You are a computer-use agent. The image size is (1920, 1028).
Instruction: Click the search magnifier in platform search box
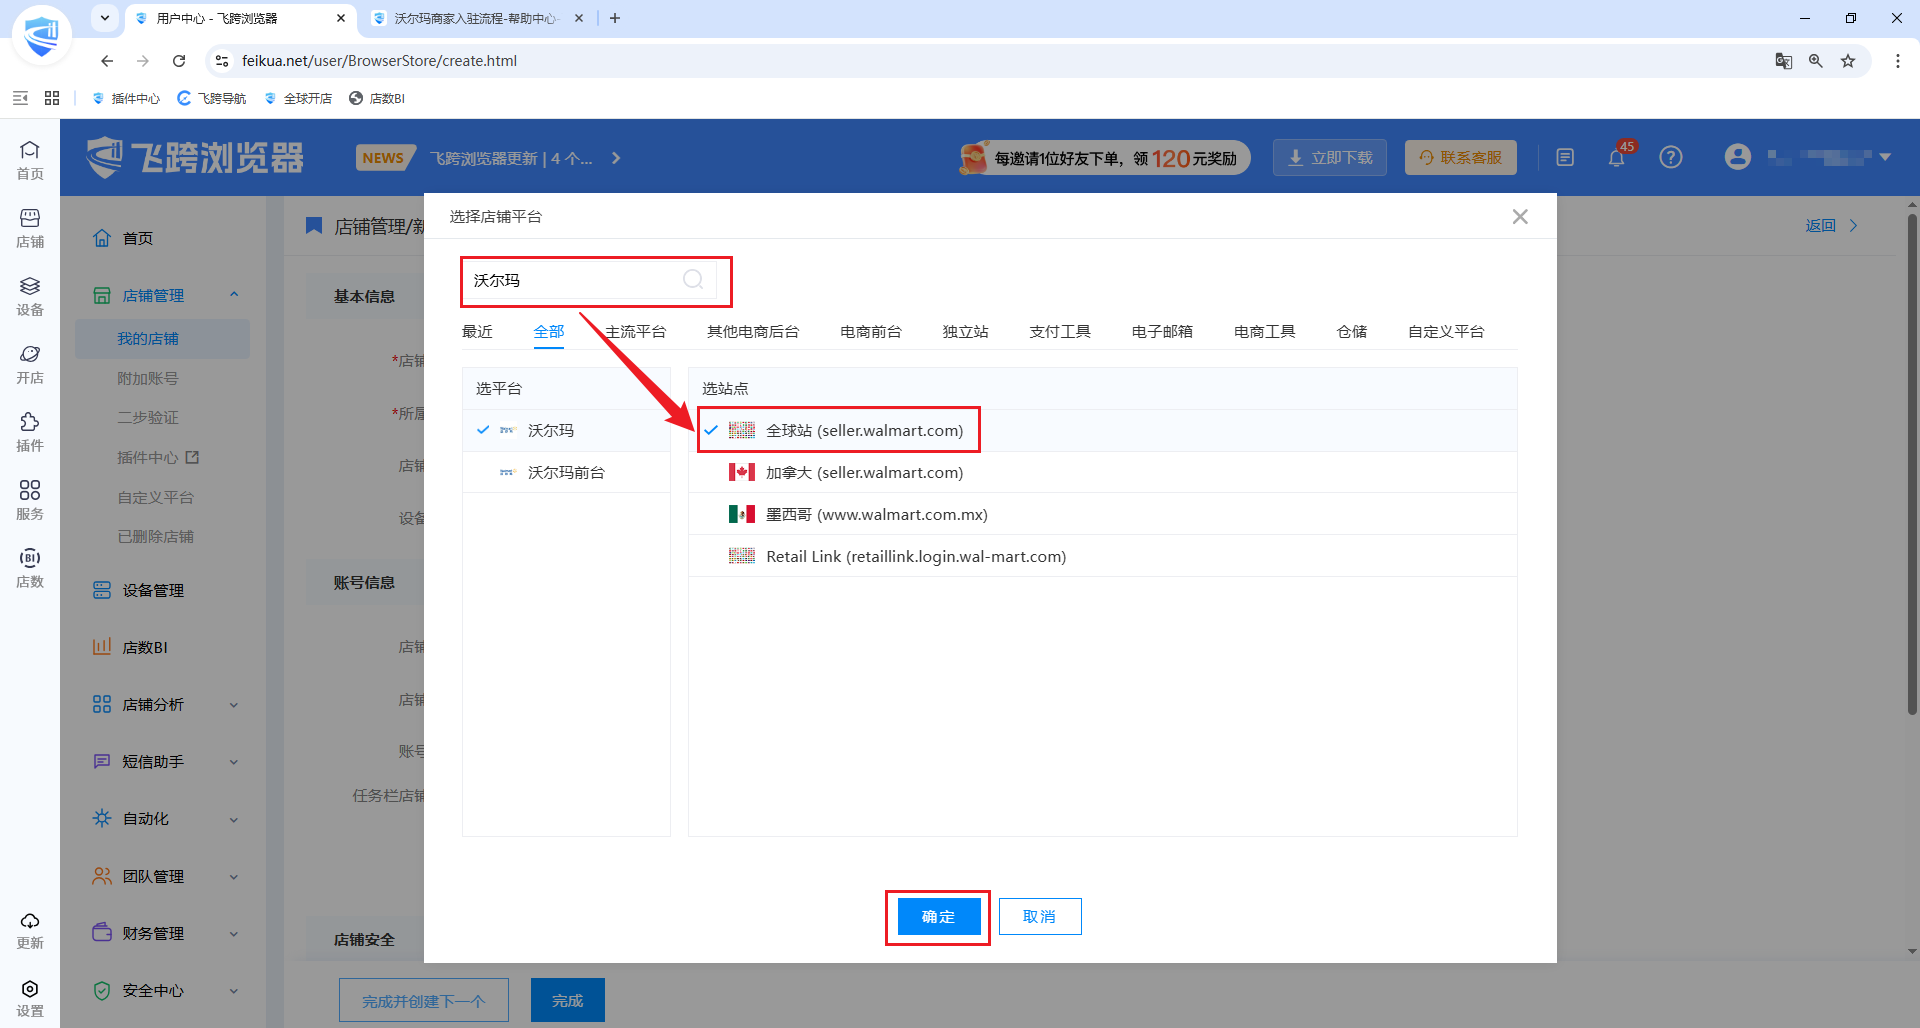(693, 280)
